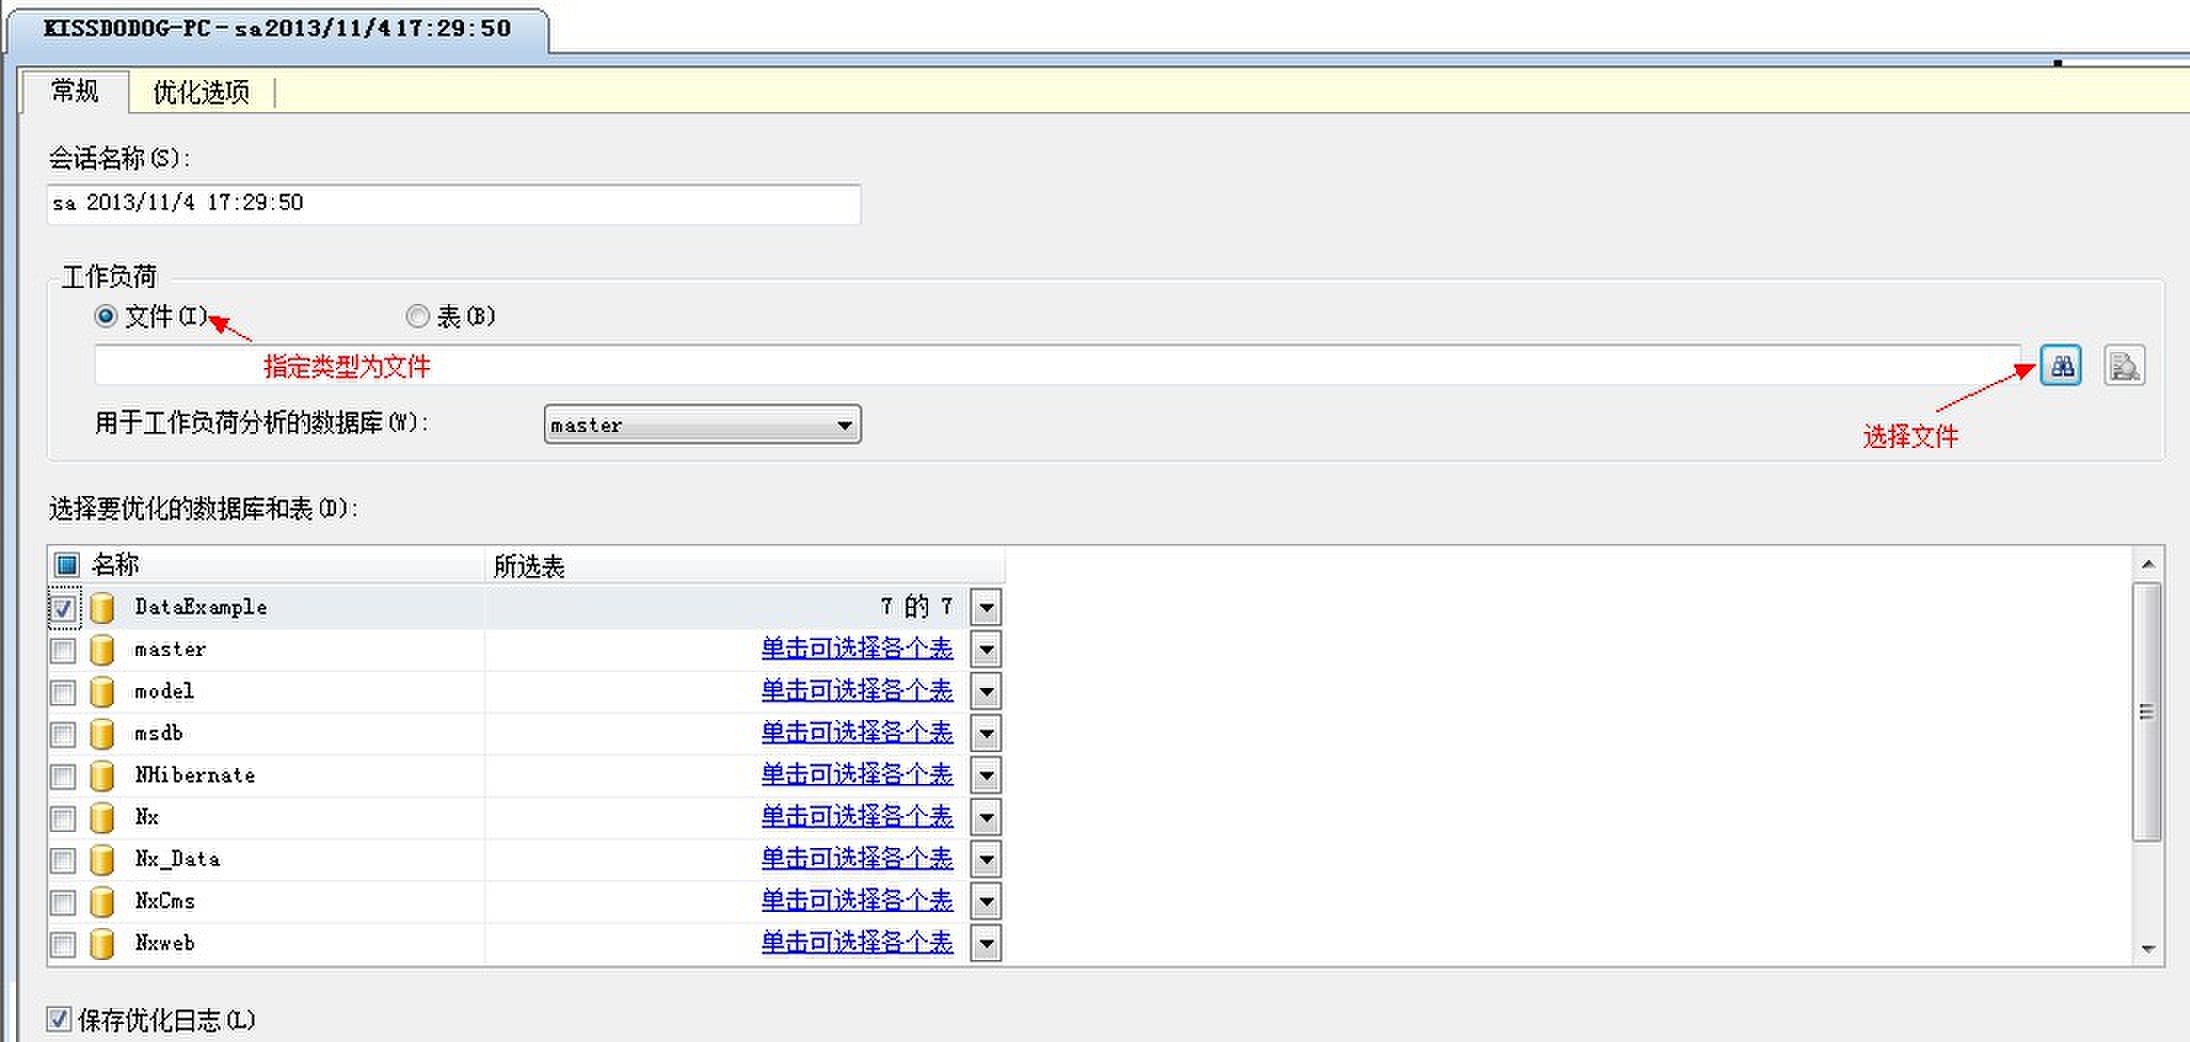Check the Nxweb database checkbox

click(x=63, y=944)
